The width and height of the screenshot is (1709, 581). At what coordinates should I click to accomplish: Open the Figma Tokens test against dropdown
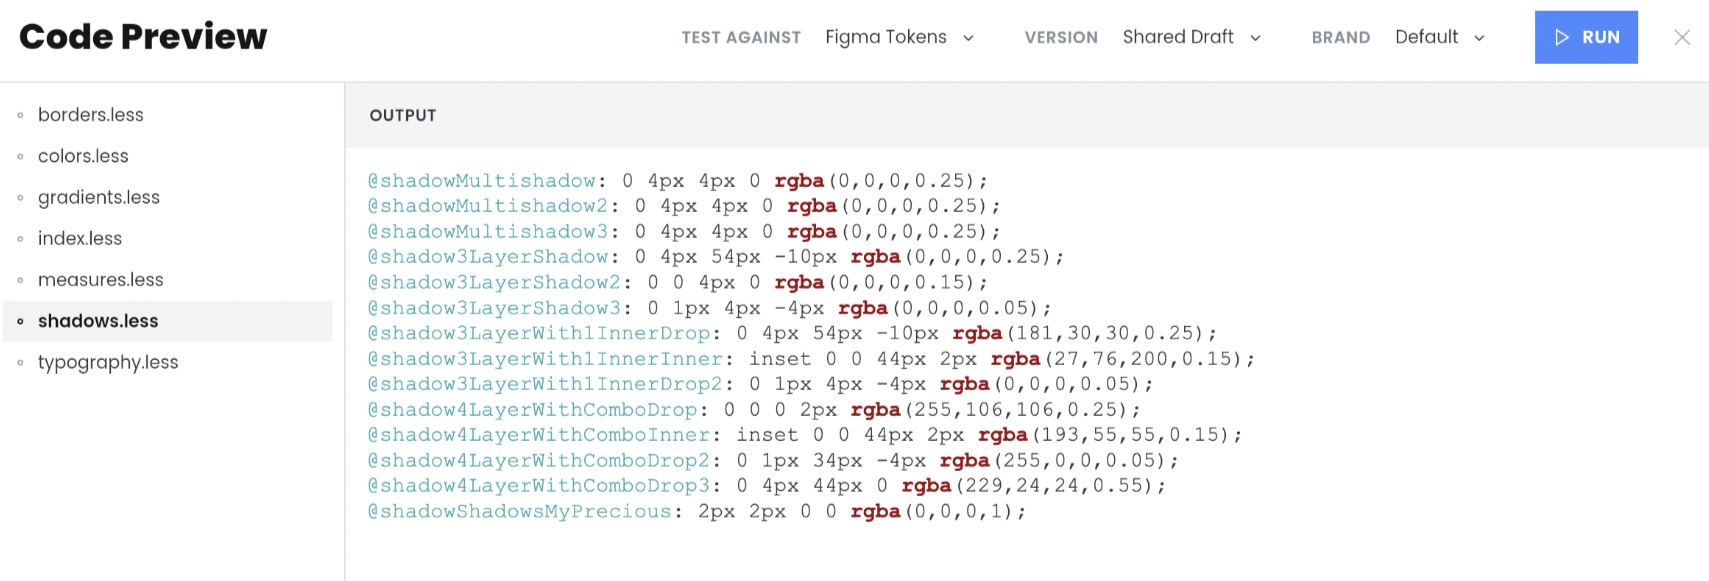899,37
